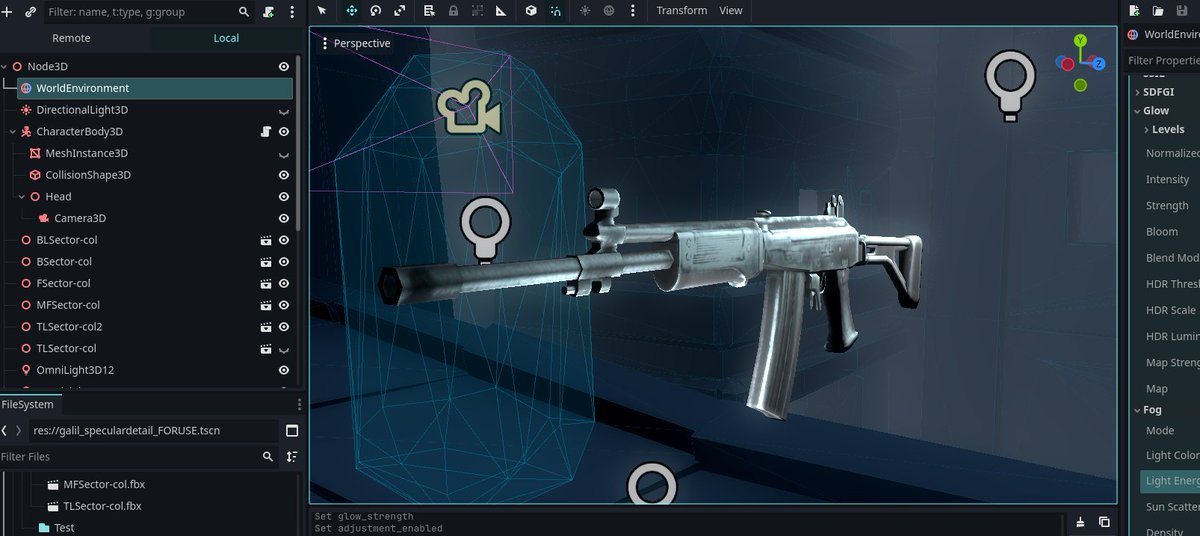Select the Test folder
The width and height of the screenshot is (1200, 536).
coord(64,528)
